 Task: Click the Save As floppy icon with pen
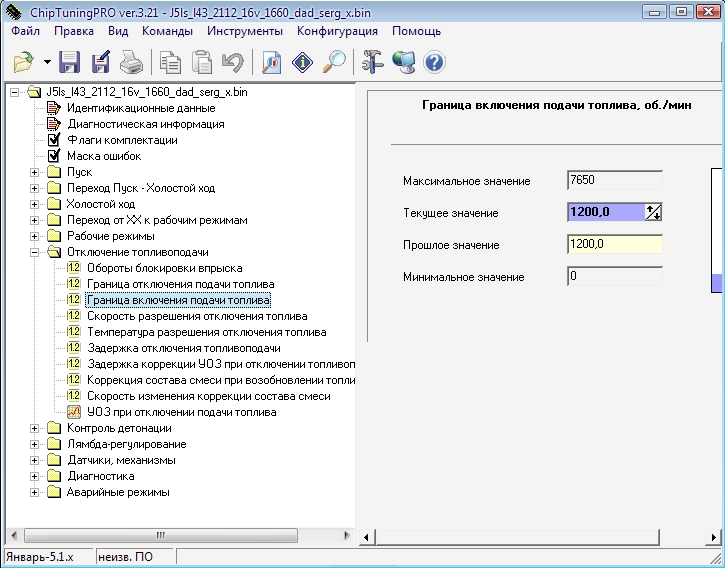101,63
